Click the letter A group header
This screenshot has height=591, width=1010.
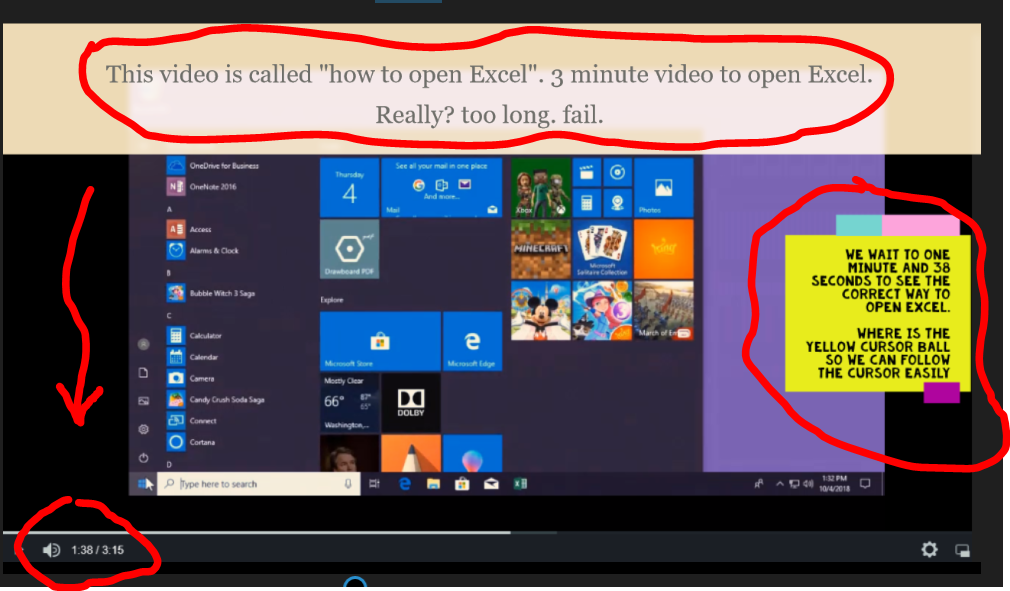point(169,209)
